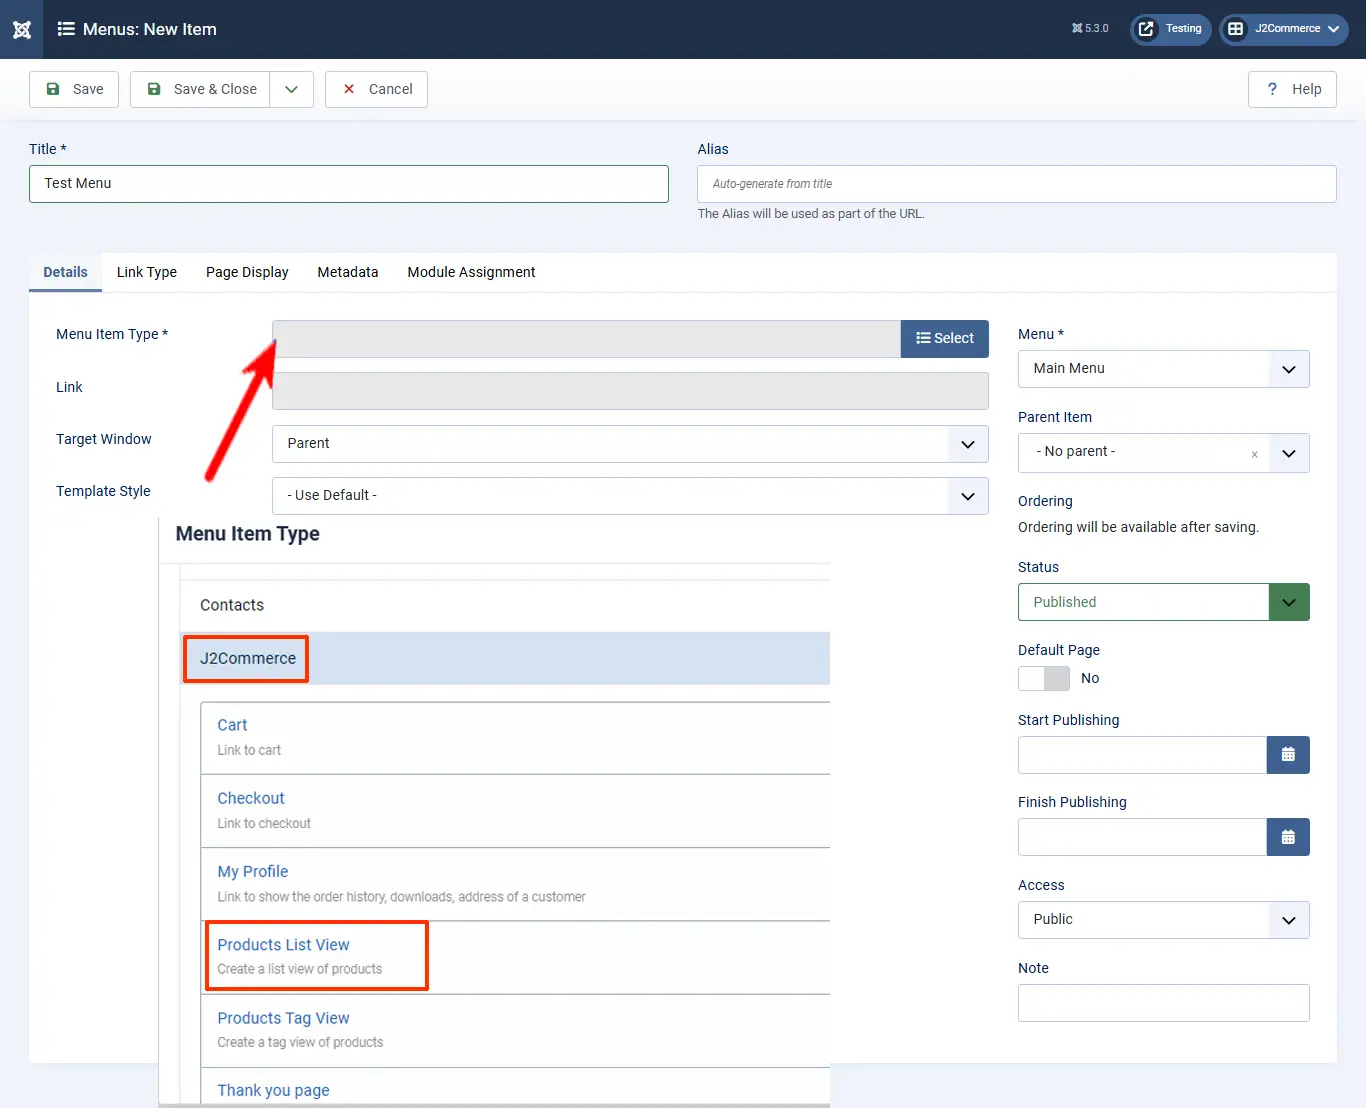Viewport: 1366px width, 1108px height.
Task: Open the Menu dropdown showing Main Menu
Action: (x=1164, y=369)
